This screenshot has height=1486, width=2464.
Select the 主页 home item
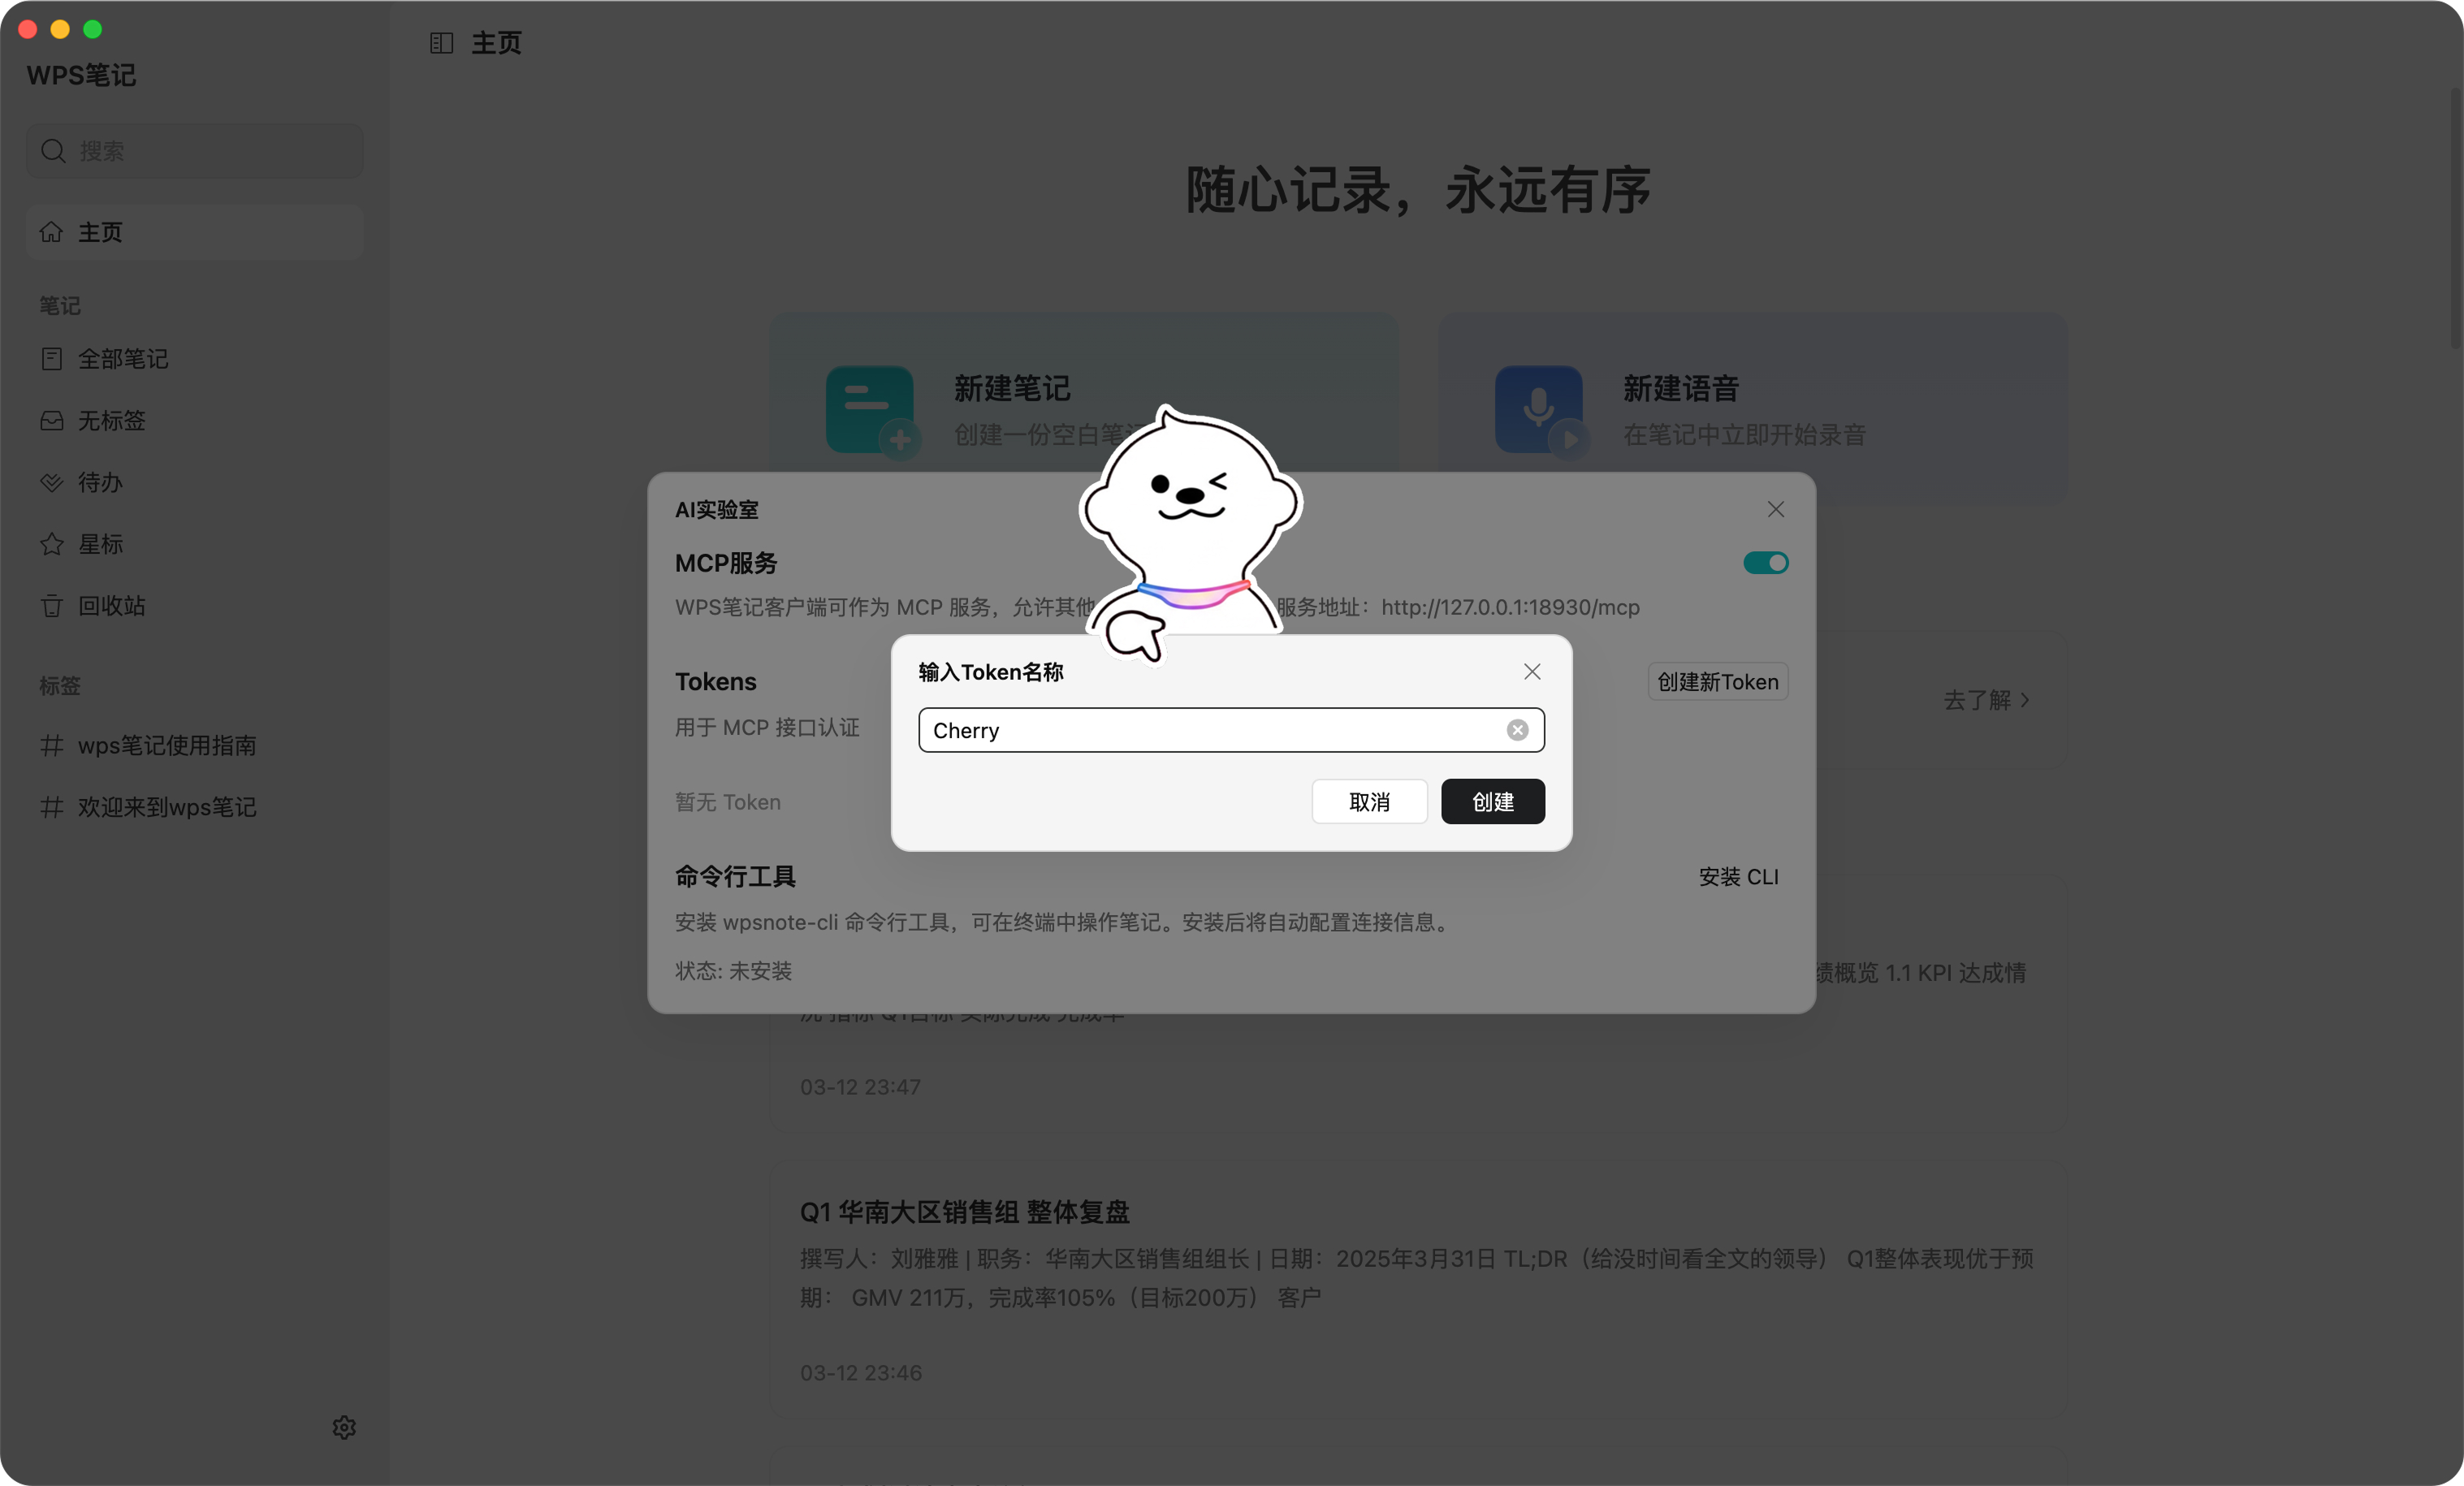[x=100, y=232]
